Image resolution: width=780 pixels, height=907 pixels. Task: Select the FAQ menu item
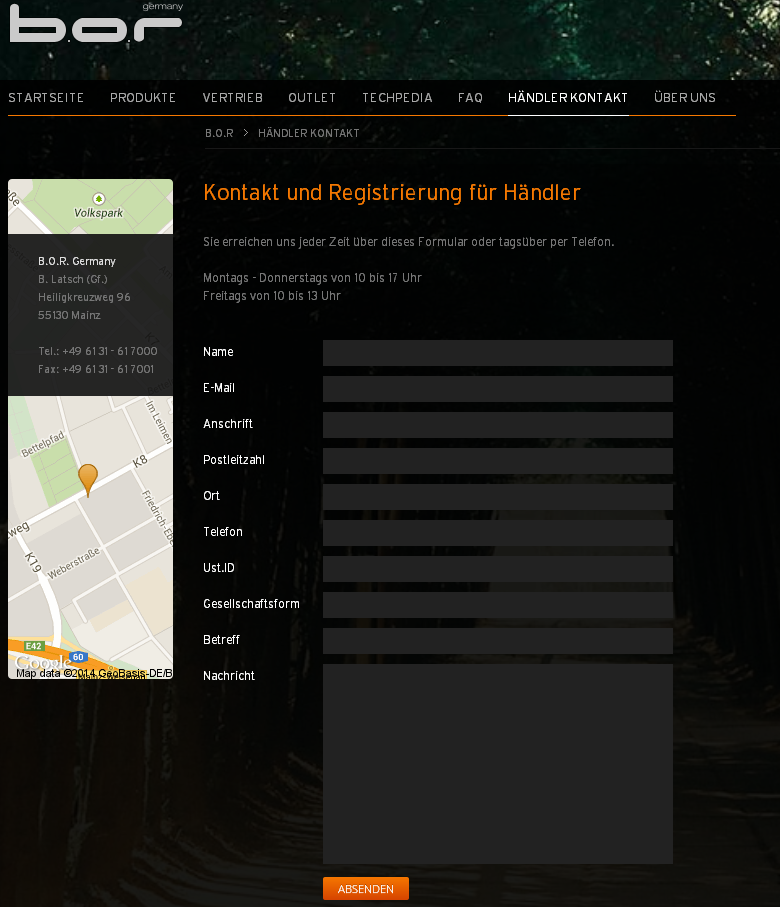470,98
